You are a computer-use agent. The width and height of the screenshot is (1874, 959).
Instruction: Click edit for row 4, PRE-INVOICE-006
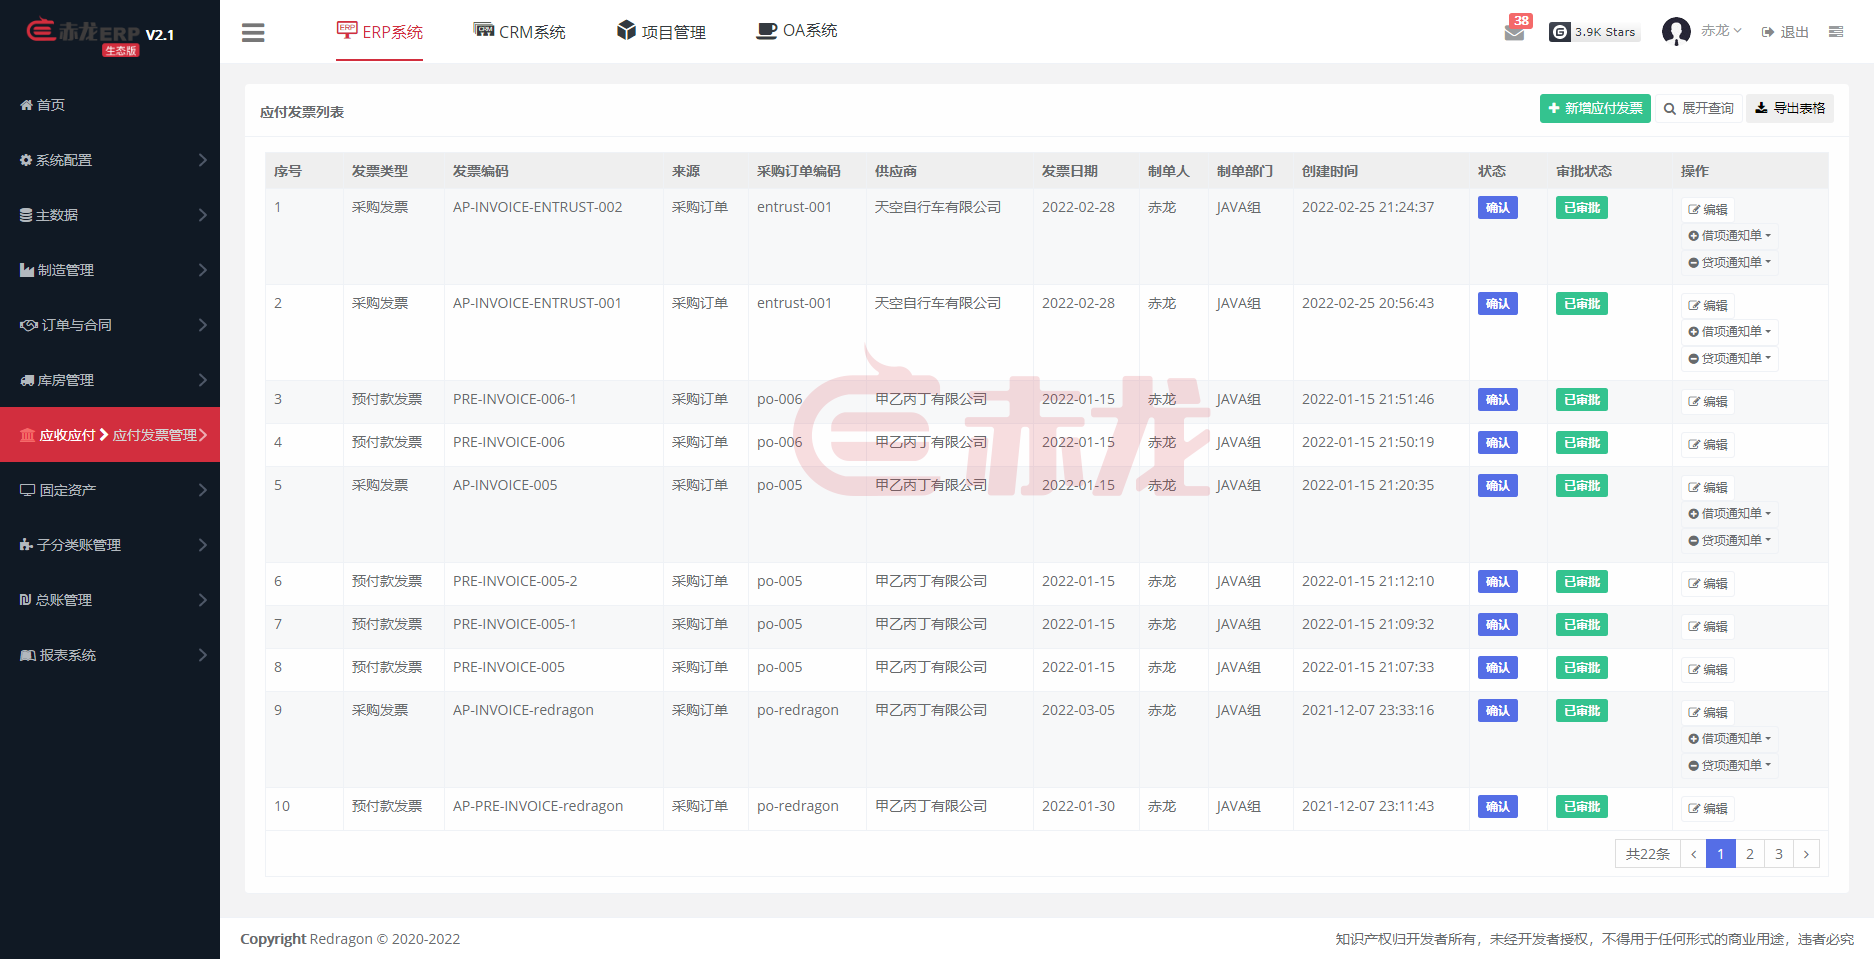pyautogui.click(x=1708, y=444)
